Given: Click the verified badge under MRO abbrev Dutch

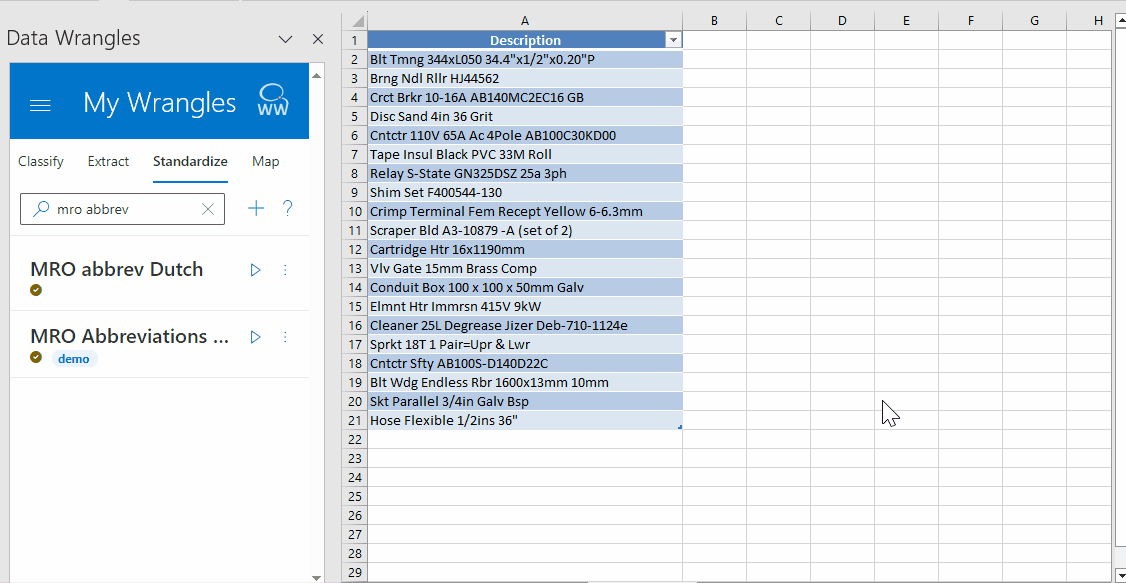Looking at the screenshot, I should pos(36,290).
